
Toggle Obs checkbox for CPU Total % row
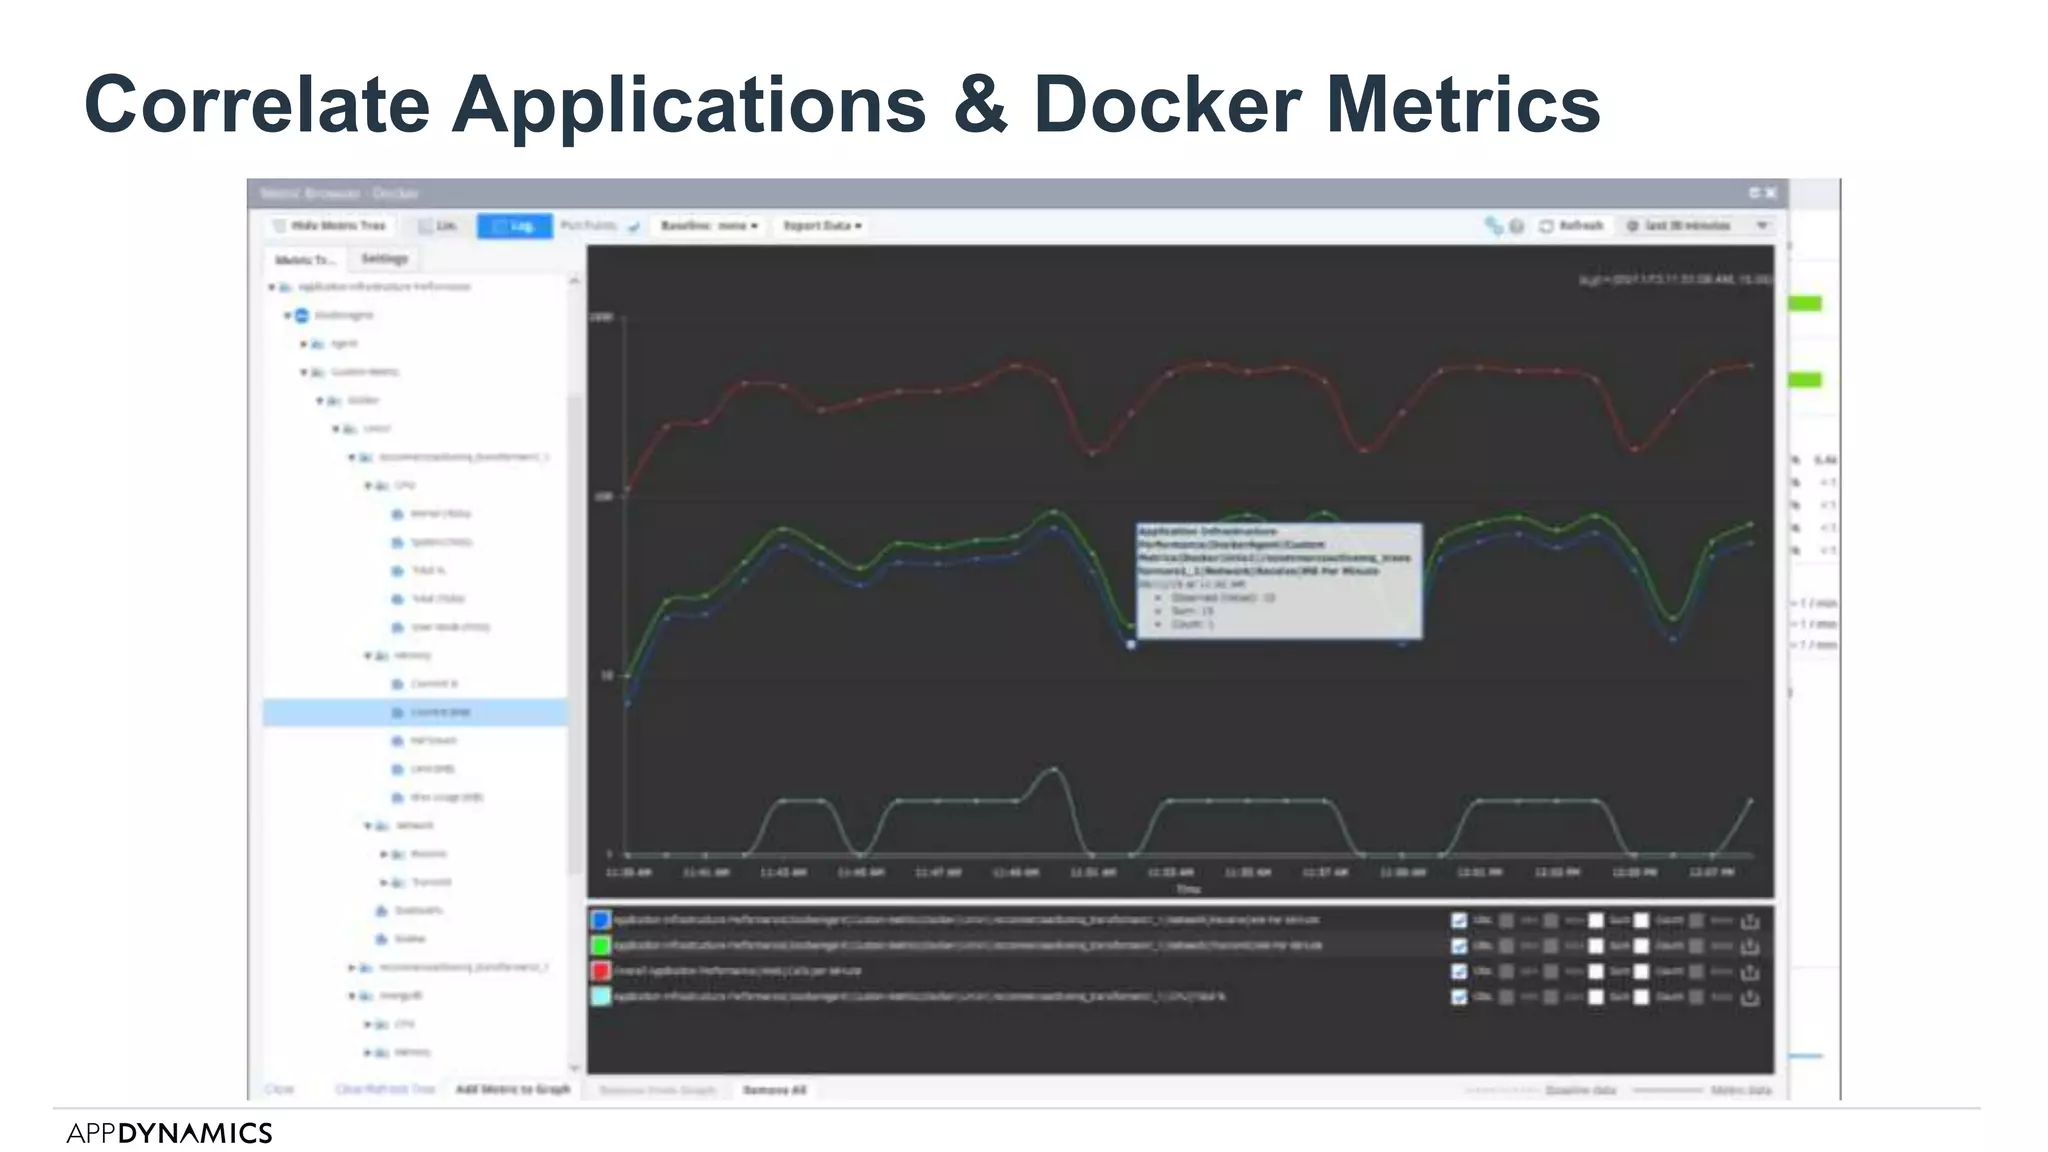click(x=1459, y=997)
